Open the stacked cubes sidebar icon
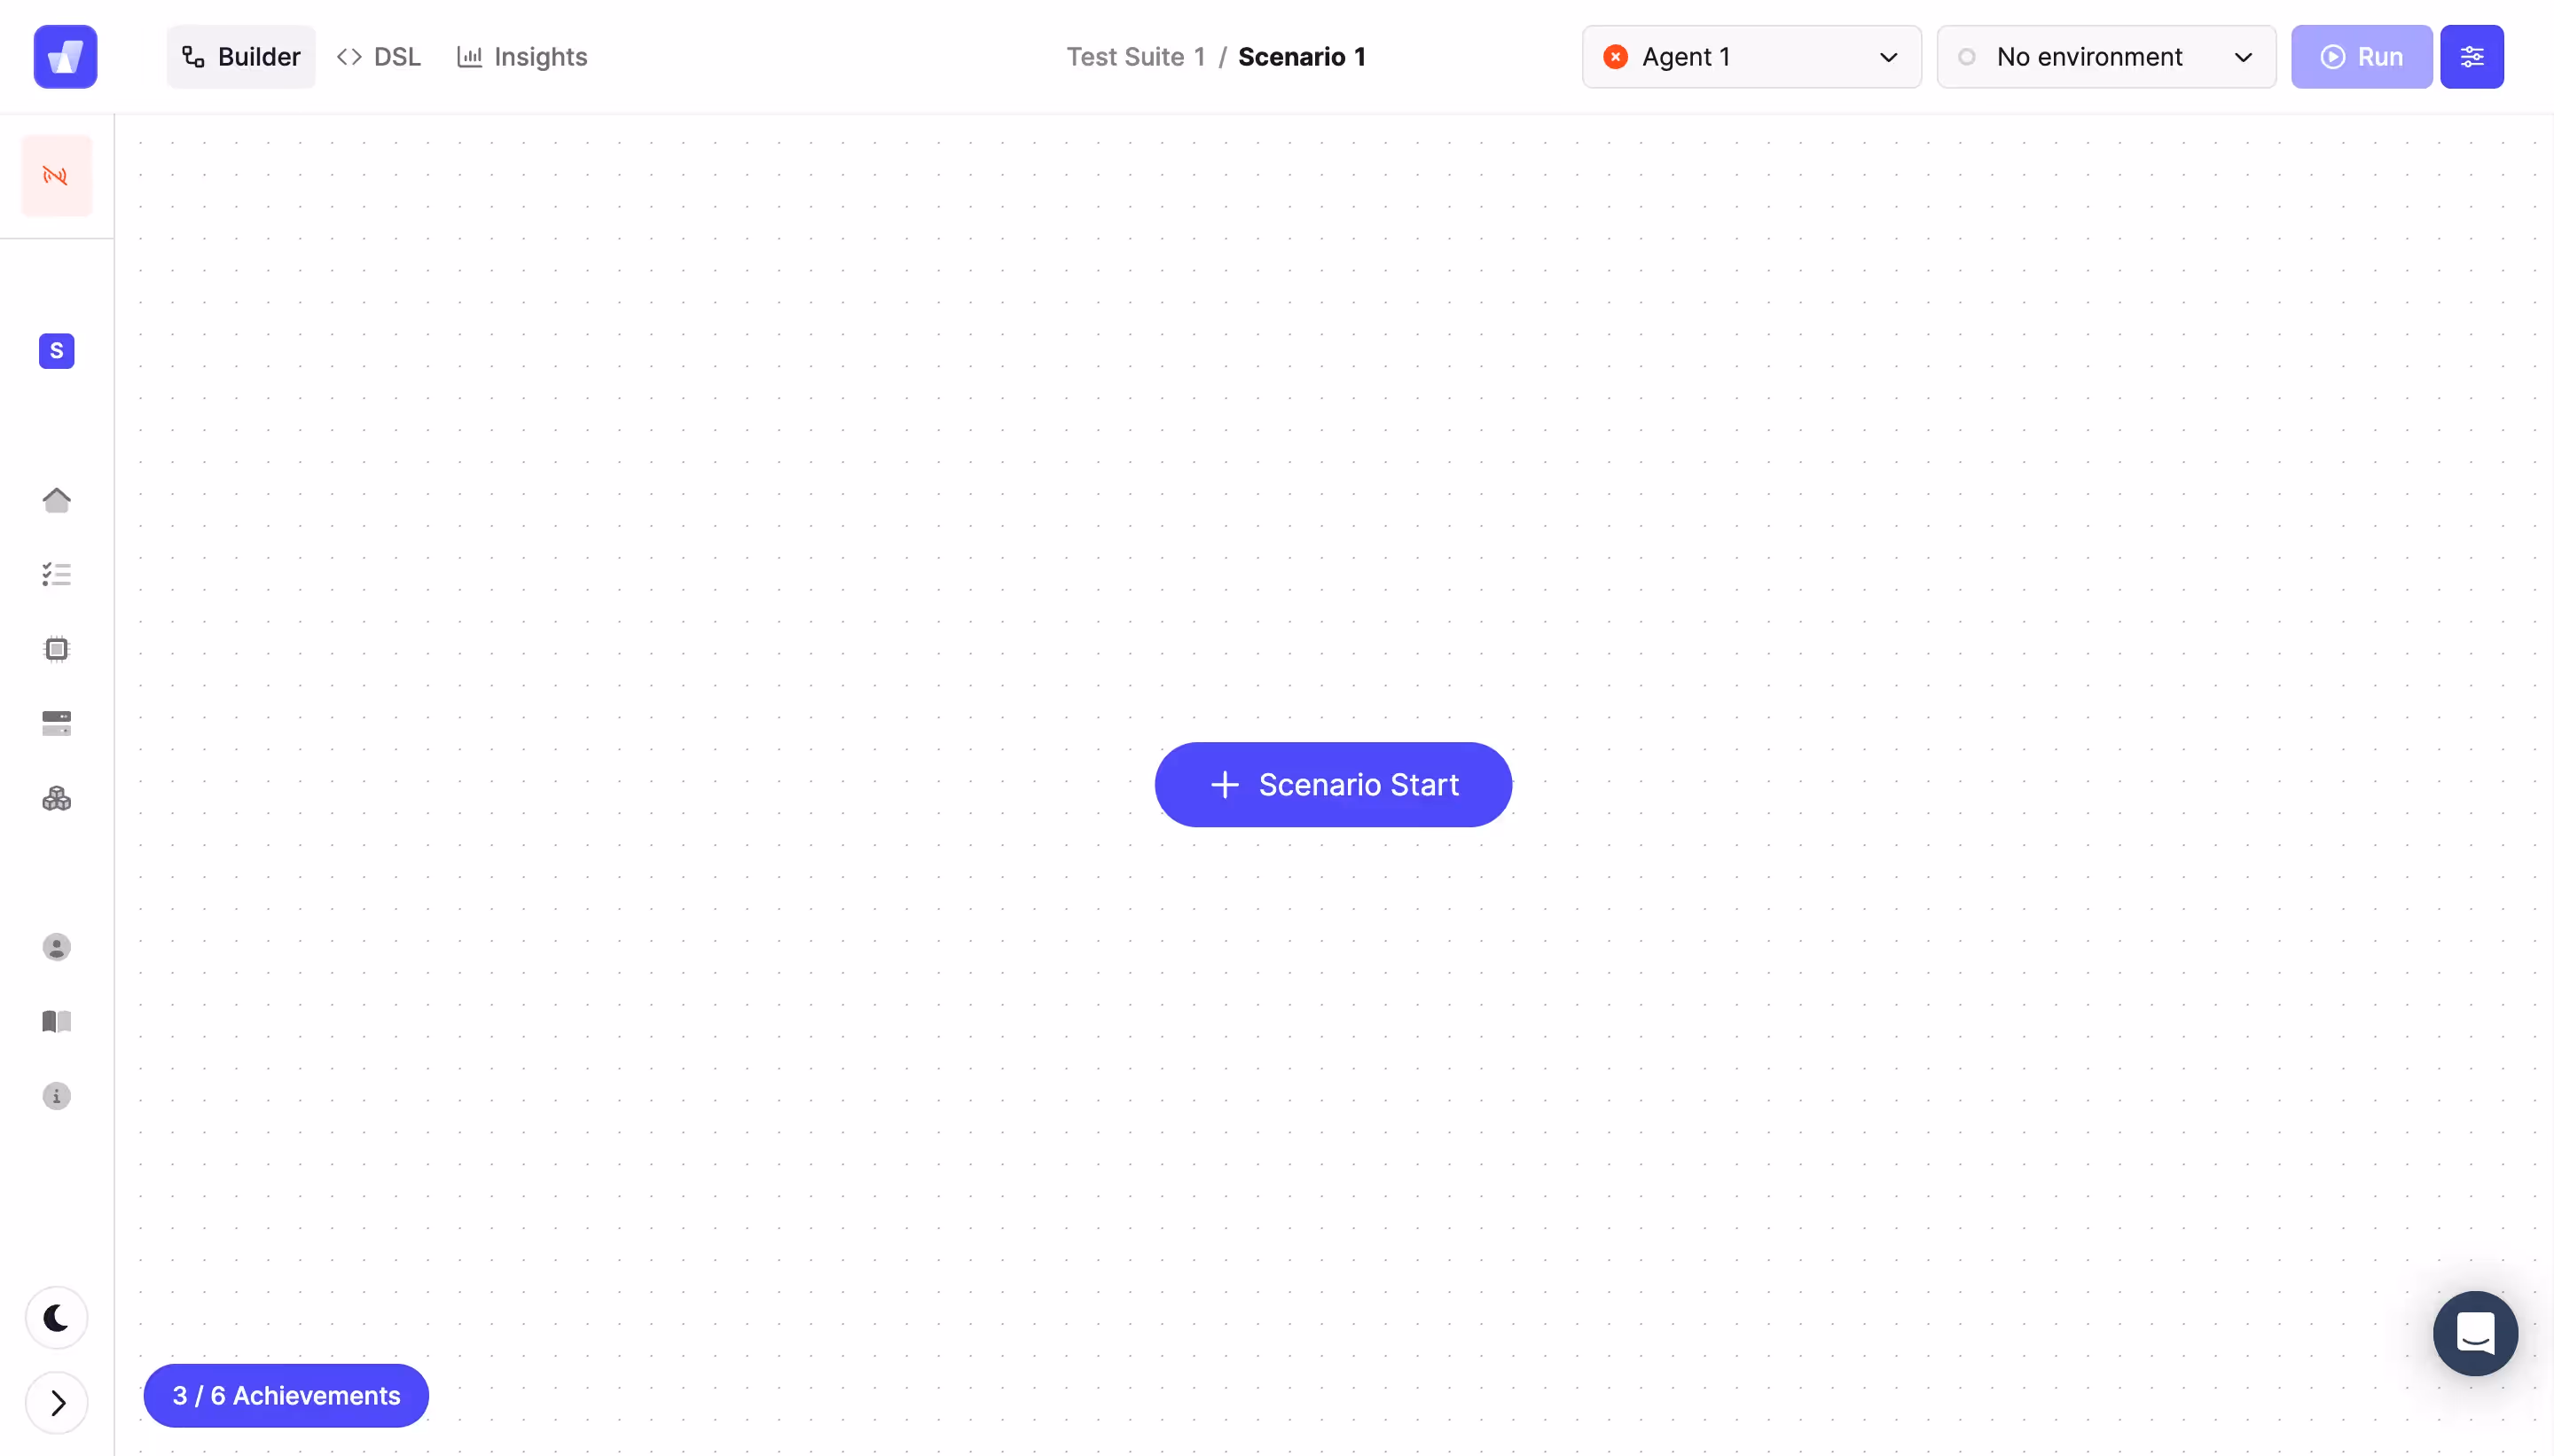Viewport: 2554px width, 1456px height. coord(56,798)
